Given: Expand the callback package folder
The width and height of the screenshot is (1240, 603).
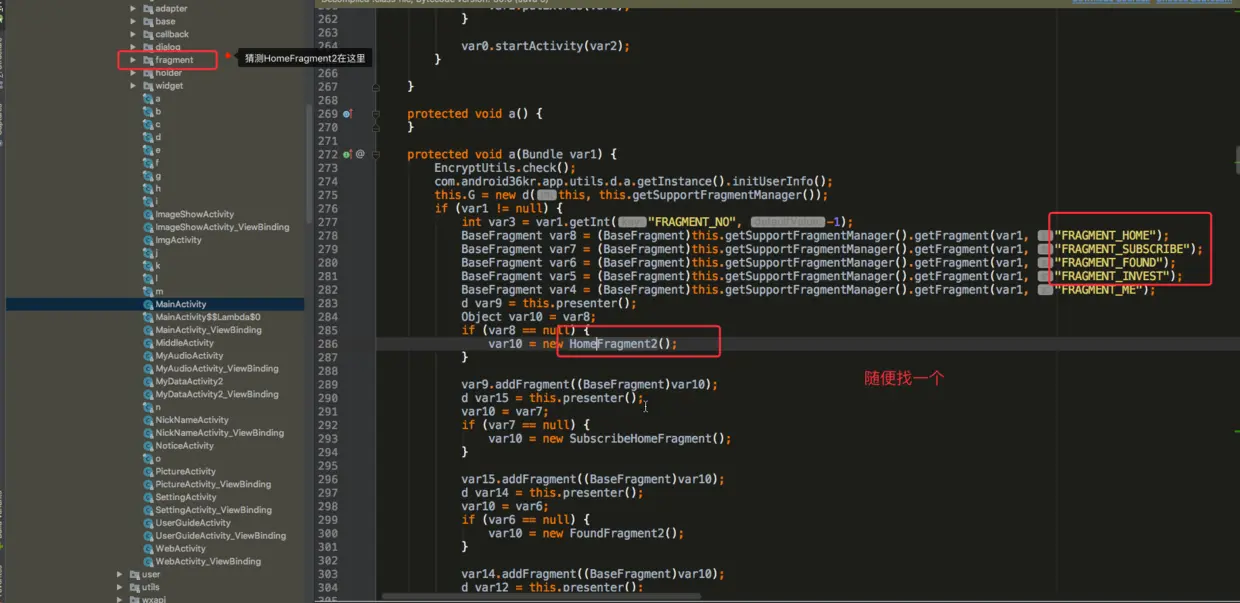Looking at the screenshot, I should tap(134, 34).
